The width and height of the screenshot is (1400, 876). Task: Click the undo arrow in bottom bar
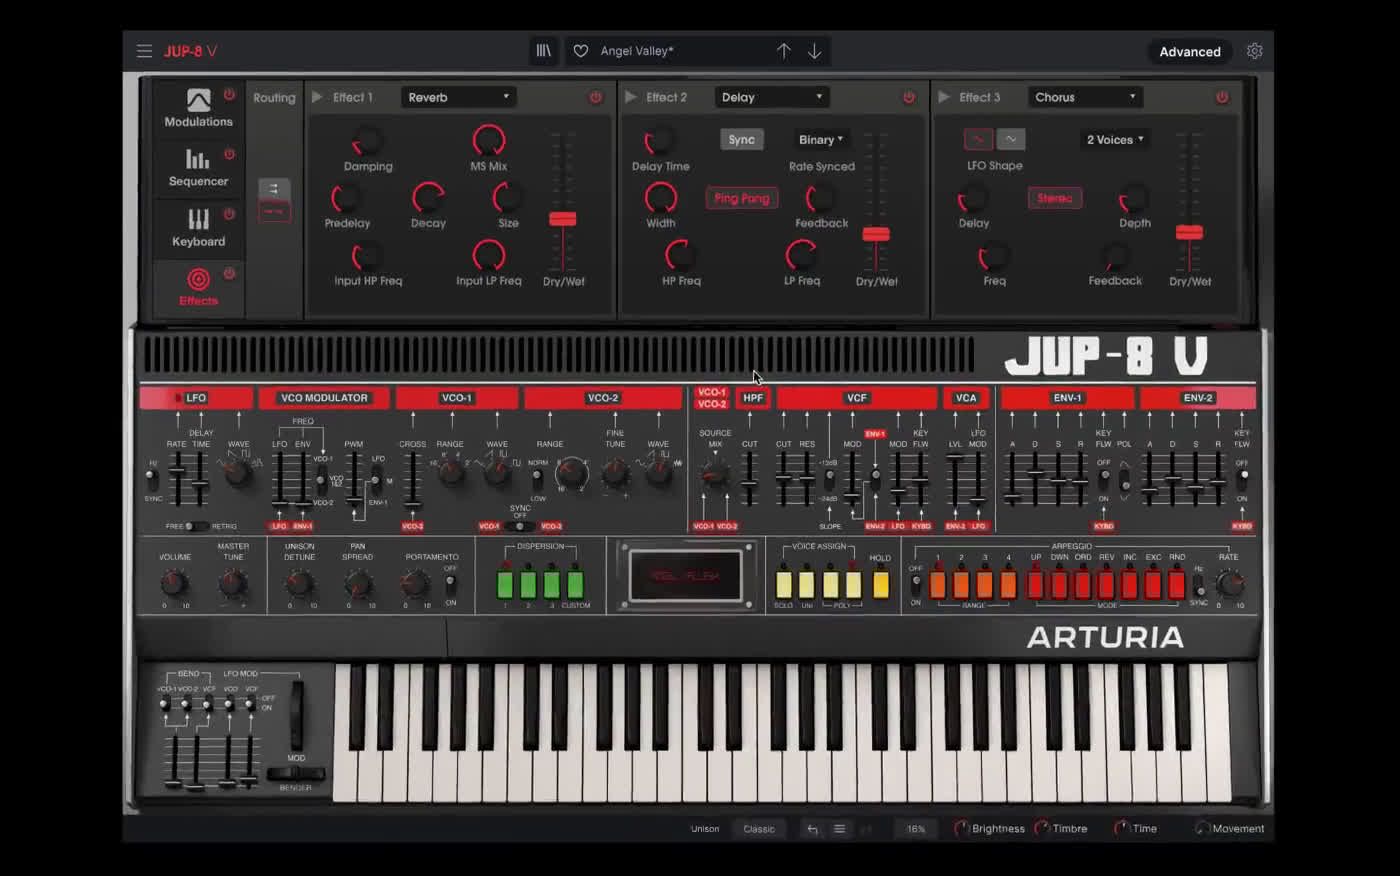click(x=812, y=829)
